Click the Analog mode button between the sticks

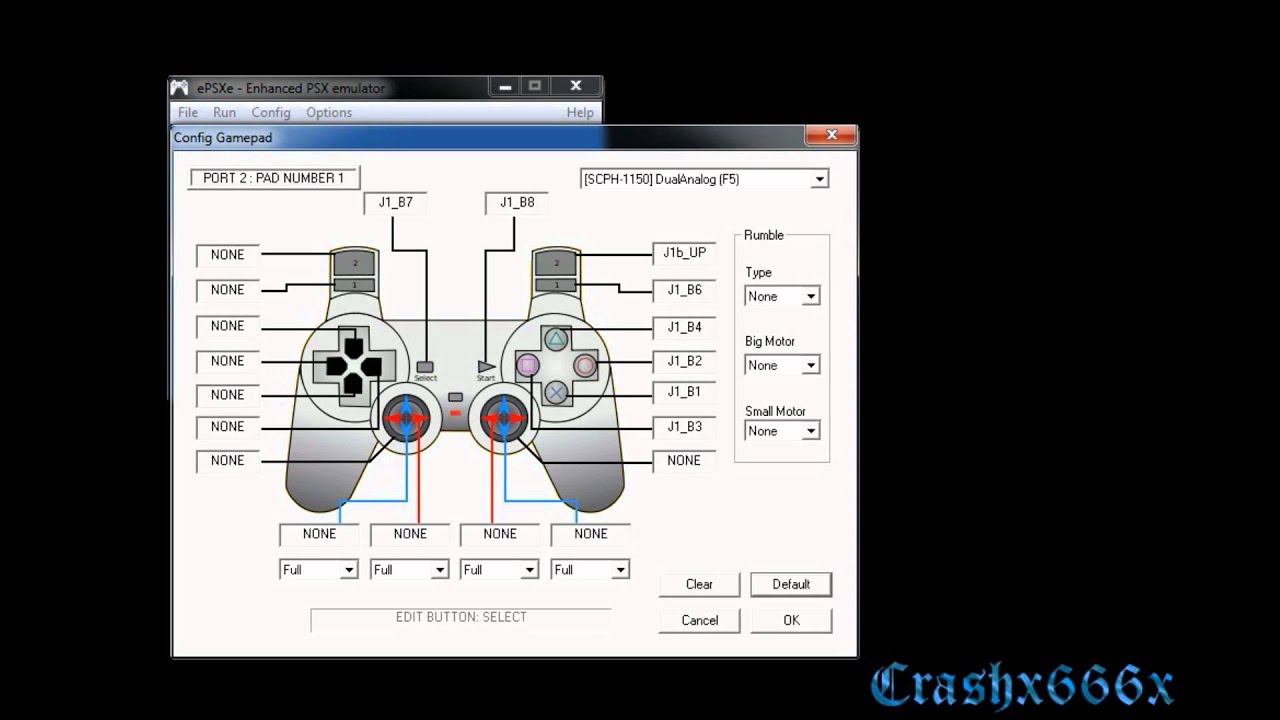[455, 397]
